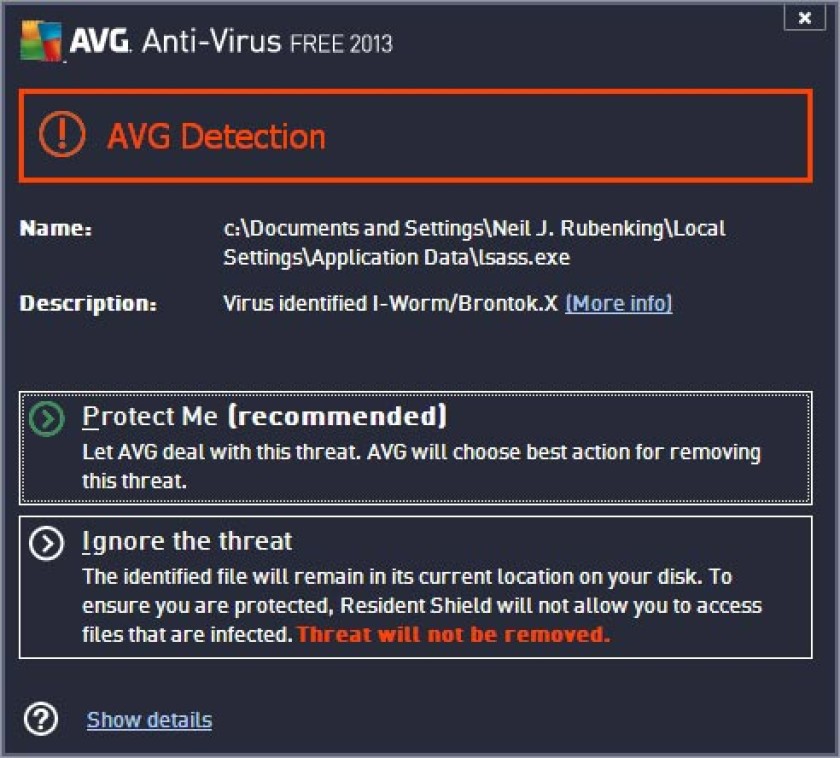Click the 'Virus identified I-Worm/Brontok.X' text
The height and width of the screenshot is (758, 840).
pyautogui.click(x=391, y=303)
